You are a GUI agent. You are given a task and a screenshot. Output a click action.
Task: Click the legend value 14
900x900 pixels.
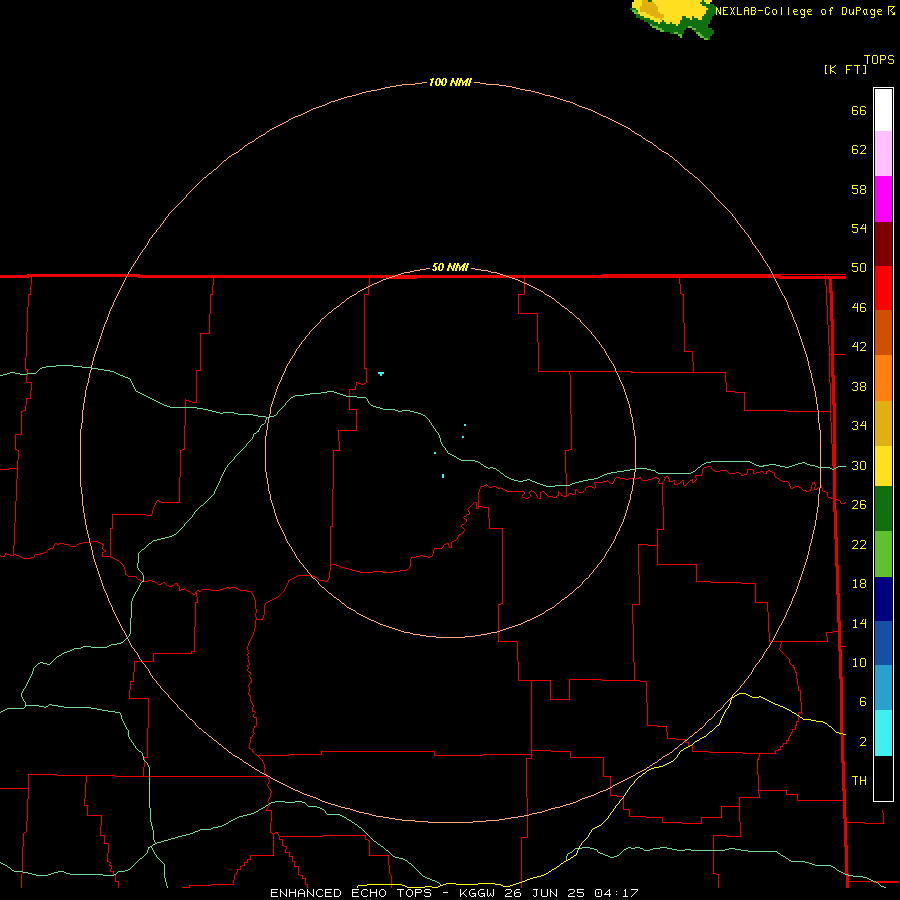[x=859, y=623]
